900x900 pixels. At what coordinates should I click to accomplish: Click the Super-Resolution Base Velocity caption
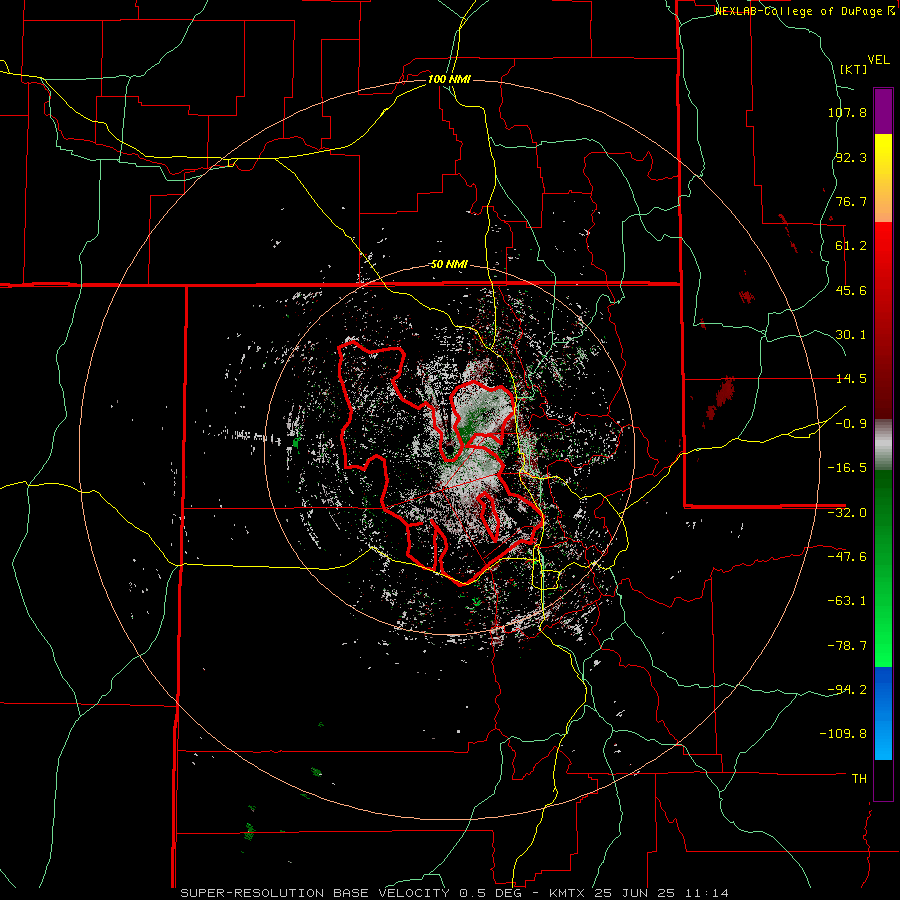point(455,893)
